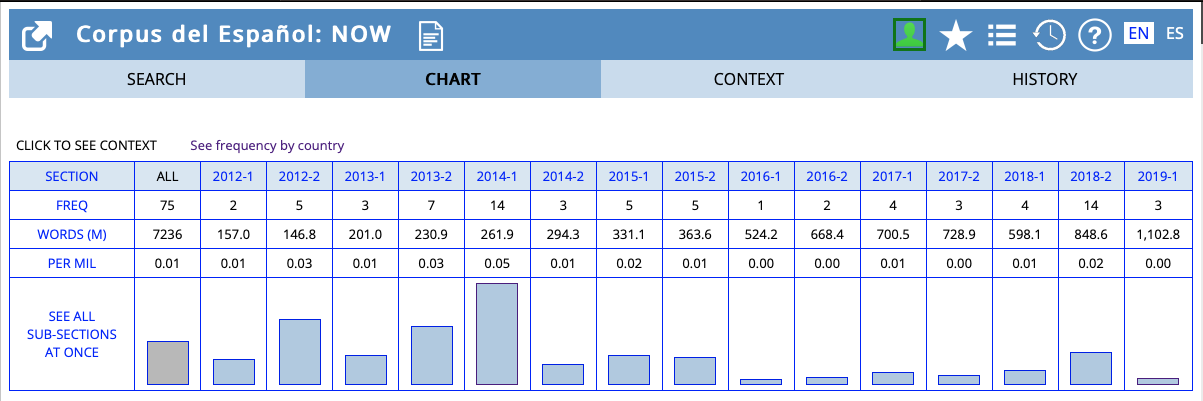The height and width of the screenshot is (401, 1203).
Task: Open the question mark help icon
Action: coord(1093,36)
